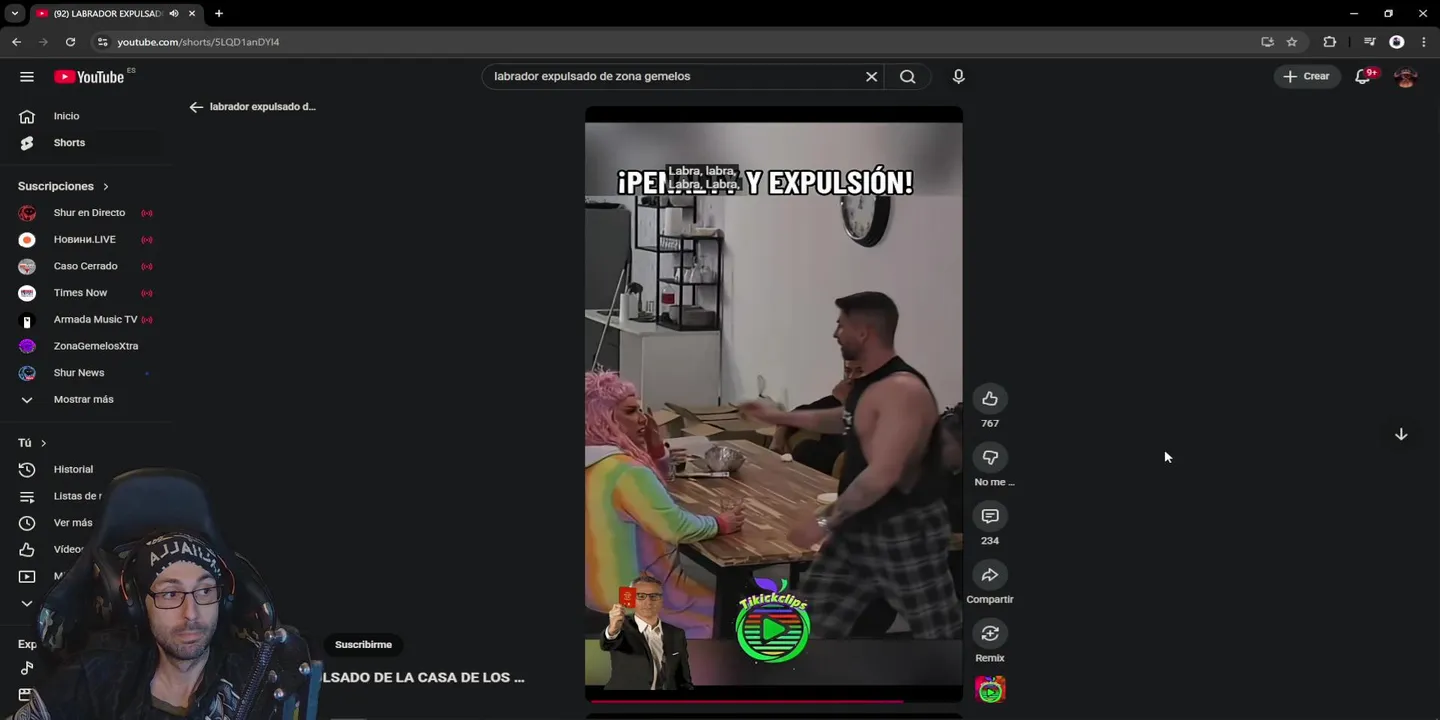Click the Suscribirme button
Viewport: 1440px width, 720px height.
click(363, 645)
